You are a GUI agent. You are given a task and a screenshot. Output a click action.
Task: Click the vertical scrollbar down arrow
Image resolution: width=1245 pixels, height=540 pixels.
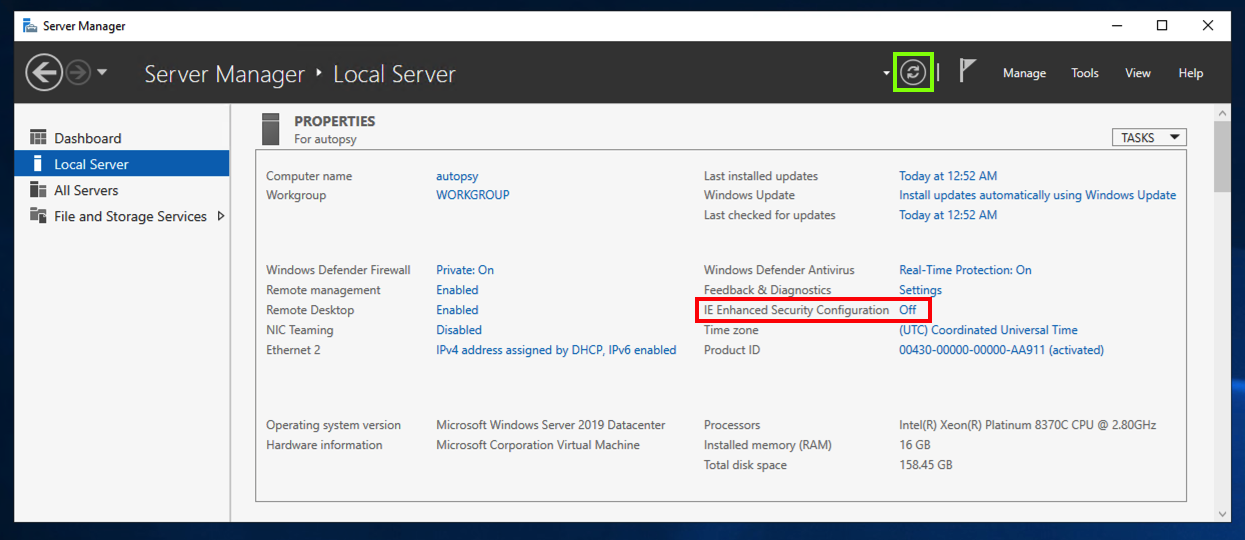1222,513
